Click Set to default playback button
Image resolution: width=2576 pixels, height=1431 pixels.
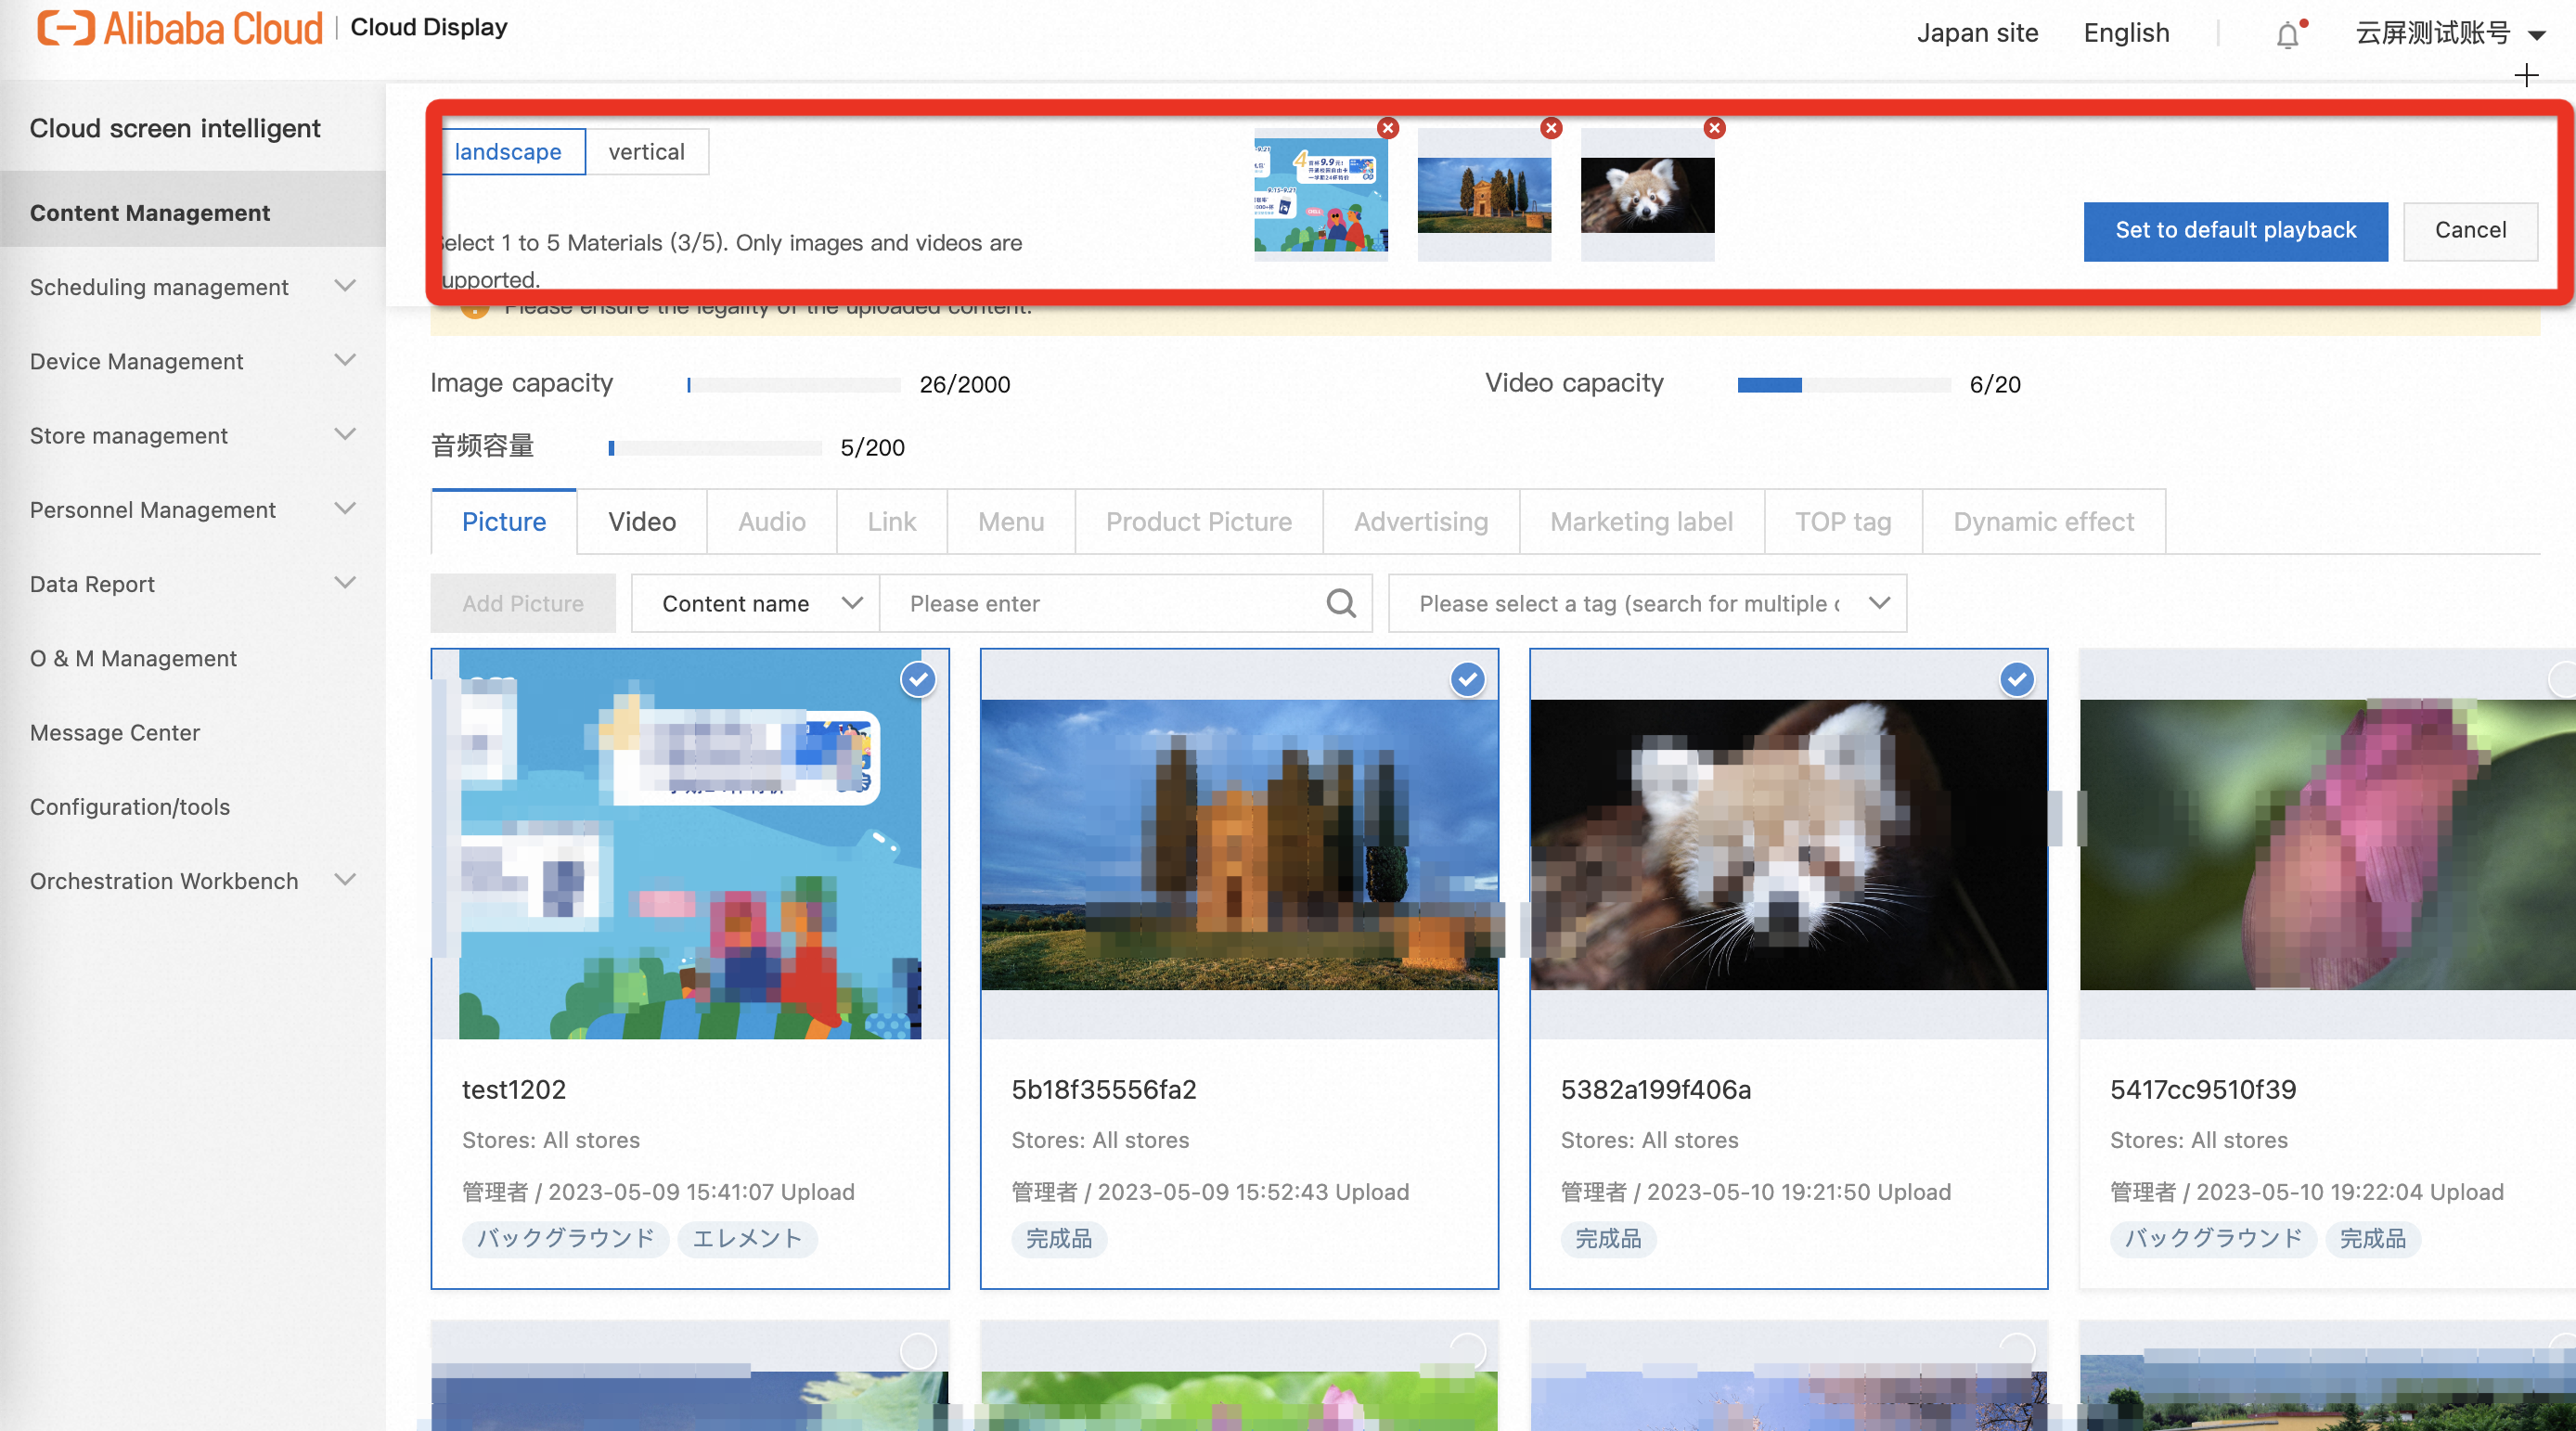click(x=2235, y=231)
